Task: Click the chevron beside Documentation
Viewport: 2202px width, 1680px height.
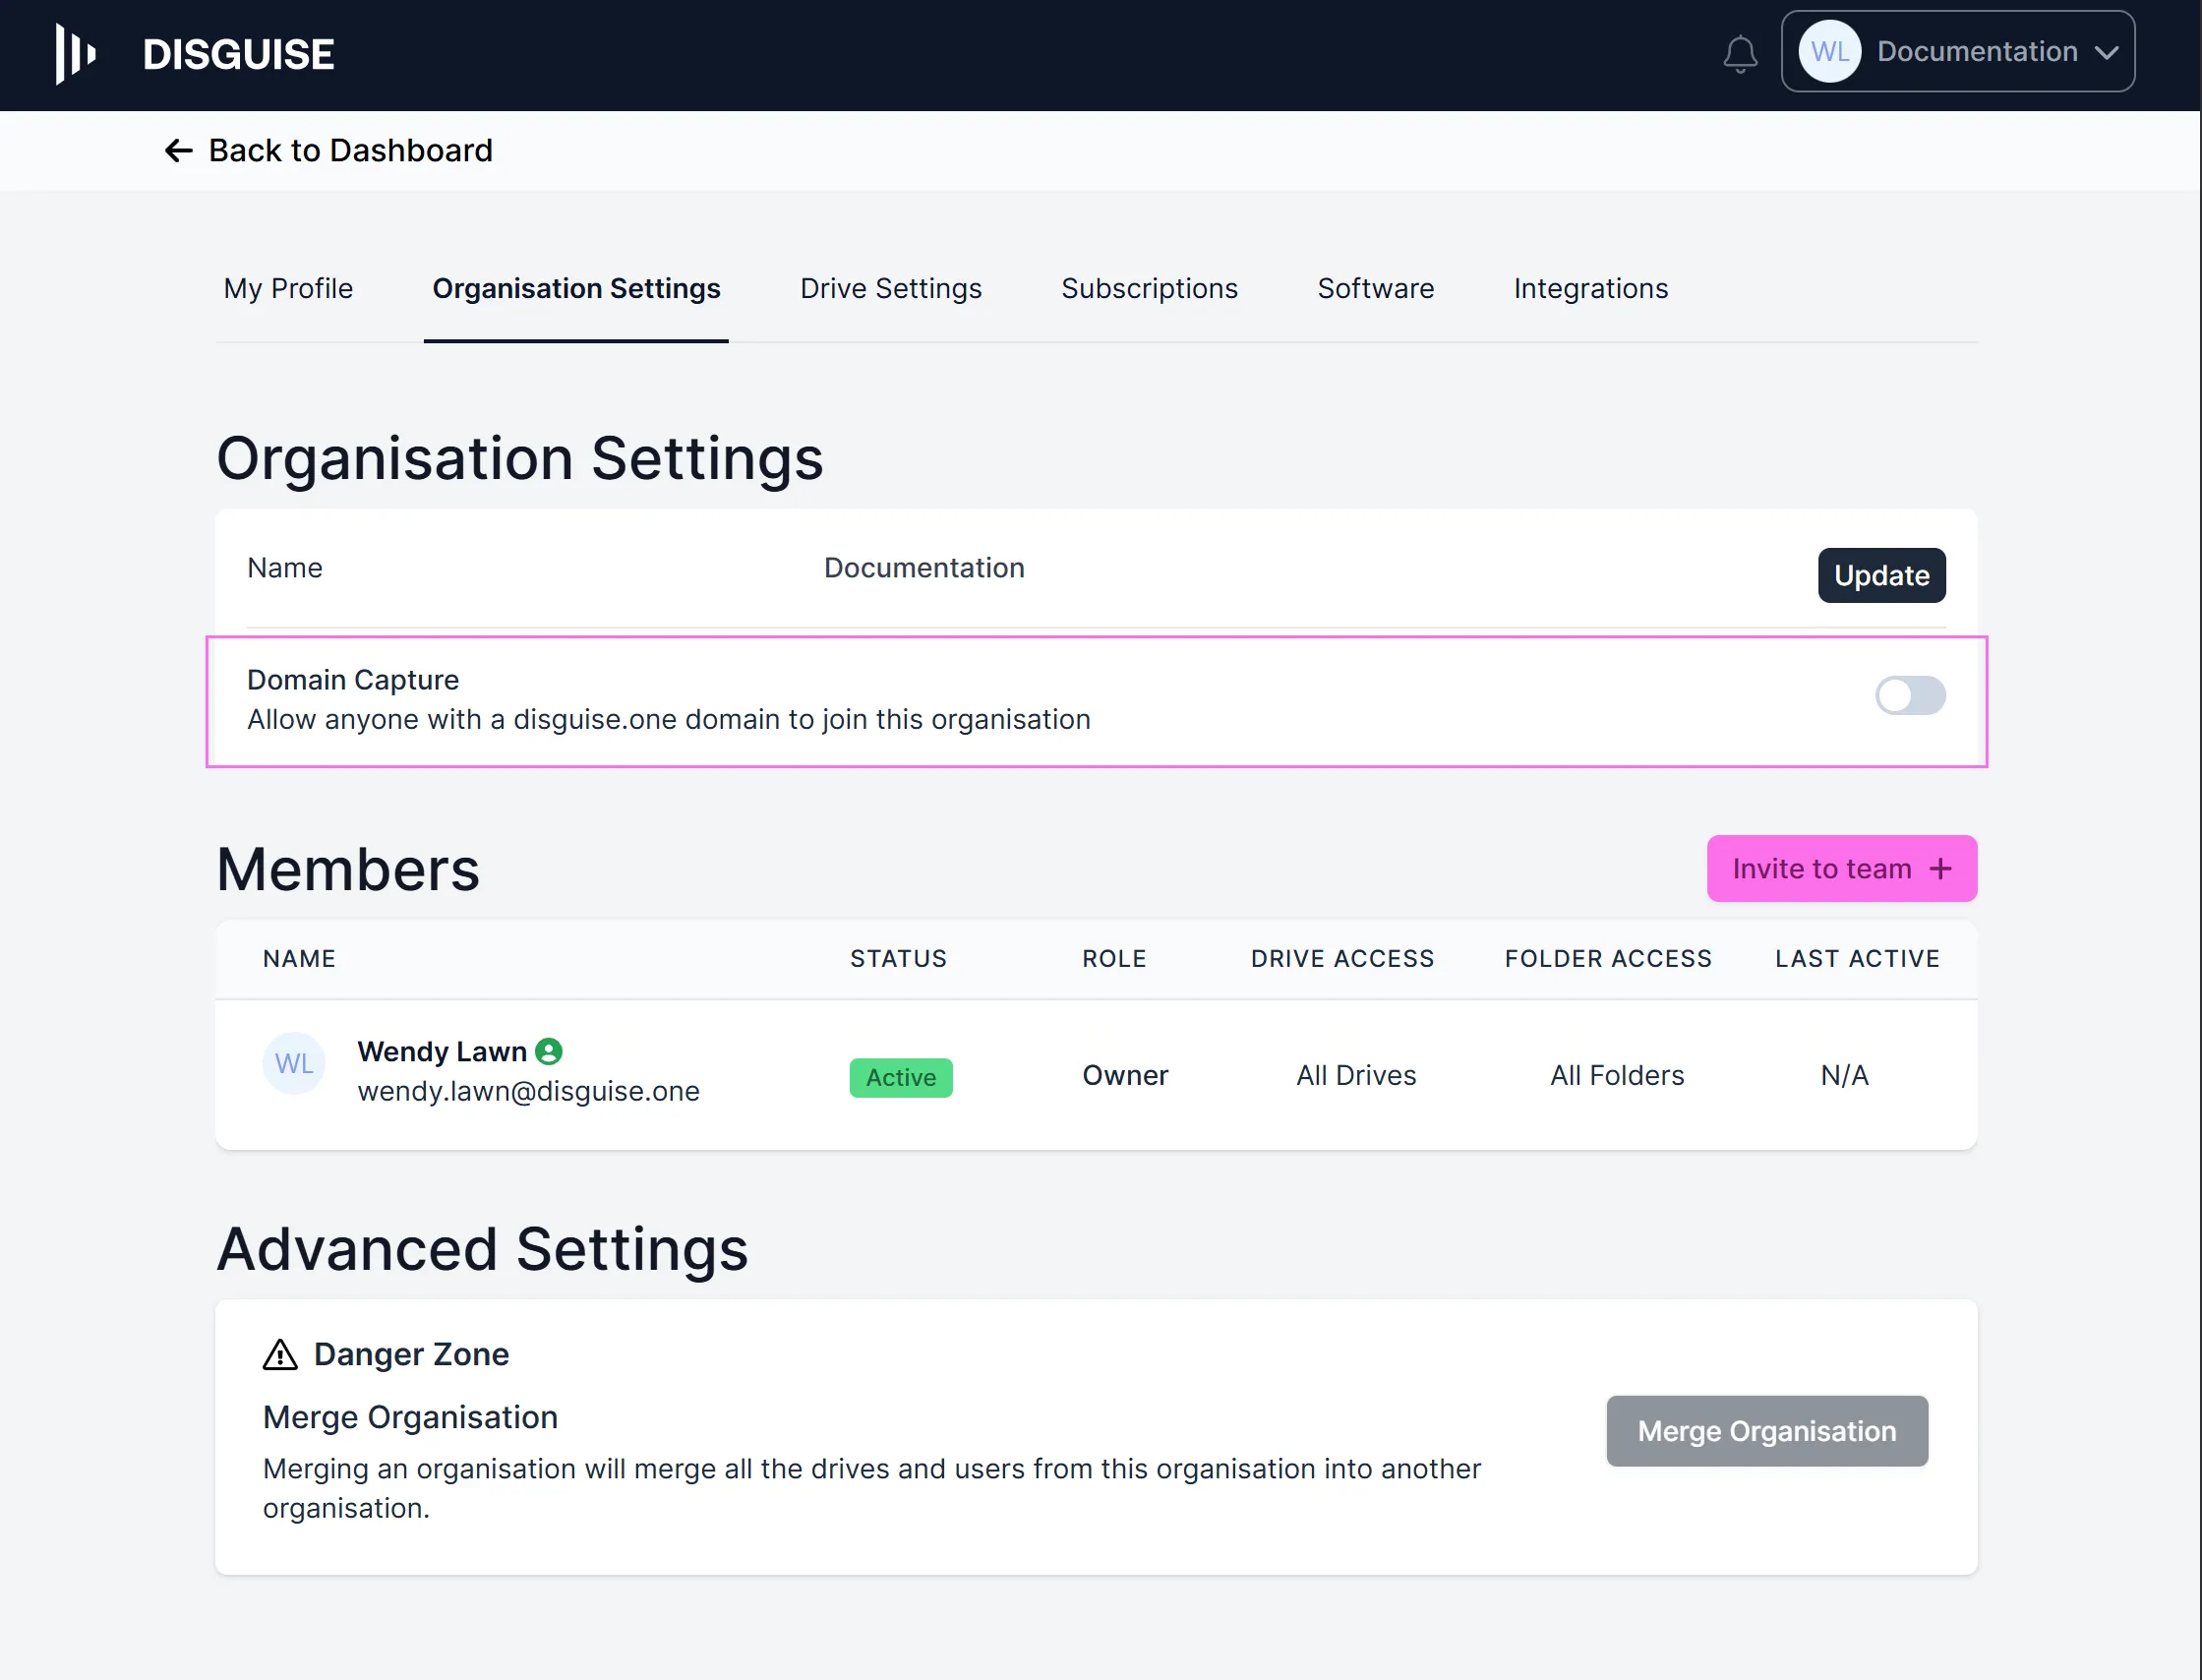Action: [x=2107, y=53]
